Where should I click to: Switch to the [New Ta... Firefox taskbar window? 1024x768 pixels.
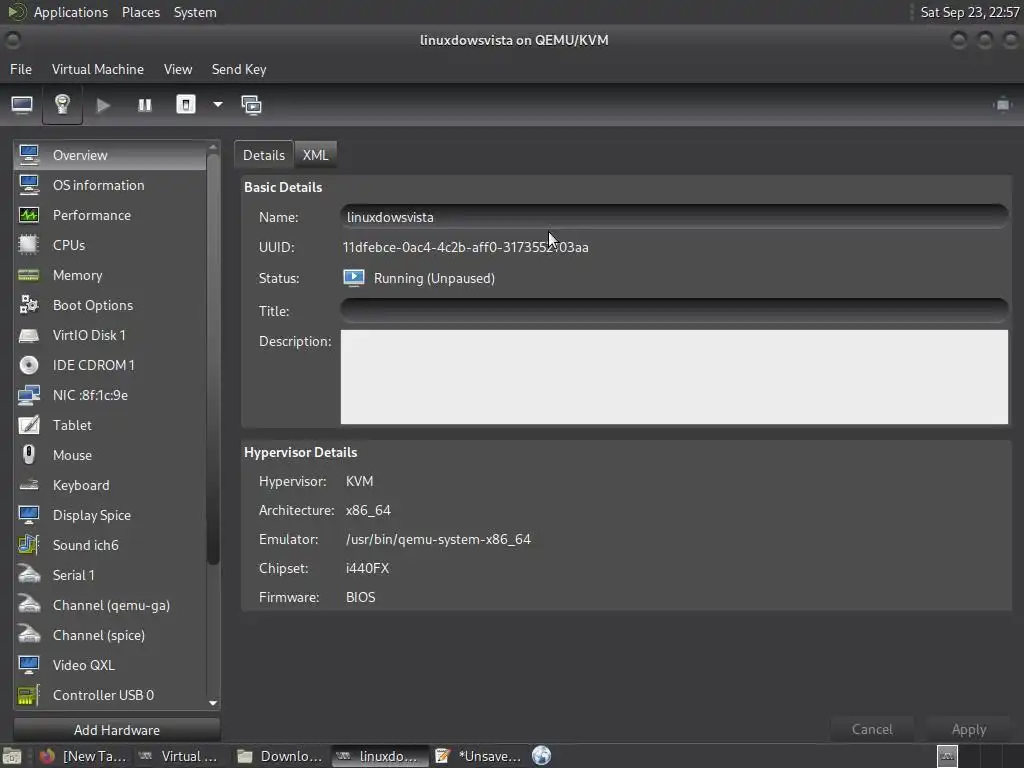click(82, 756)
